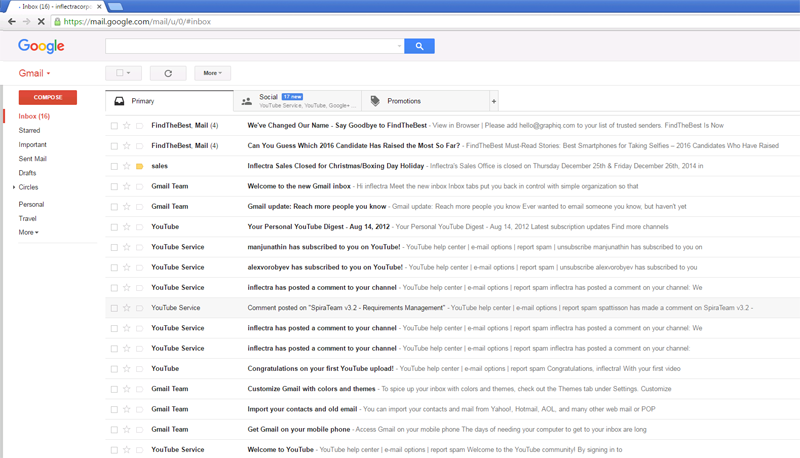
Task: Star the sales email
Action: [x=127, y=166]
